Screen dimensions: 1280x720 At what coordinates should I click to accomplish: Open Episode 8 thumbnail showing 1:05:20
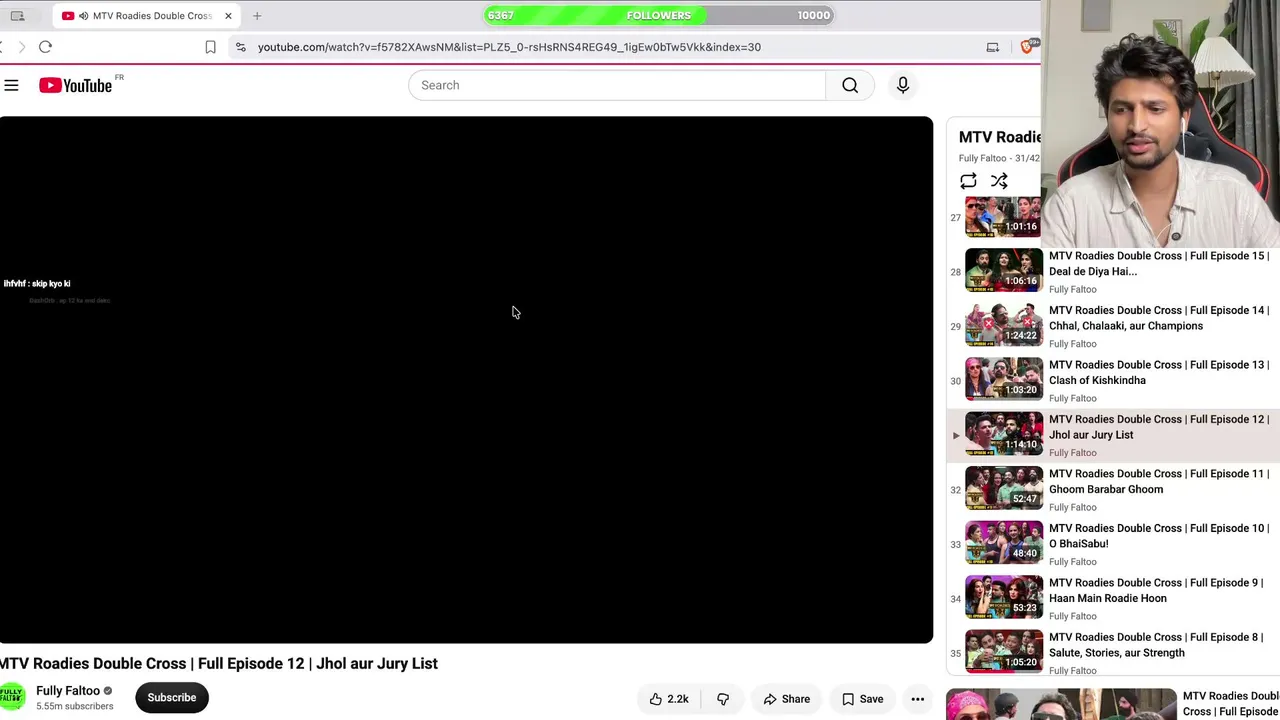(x=1003, y=651)
